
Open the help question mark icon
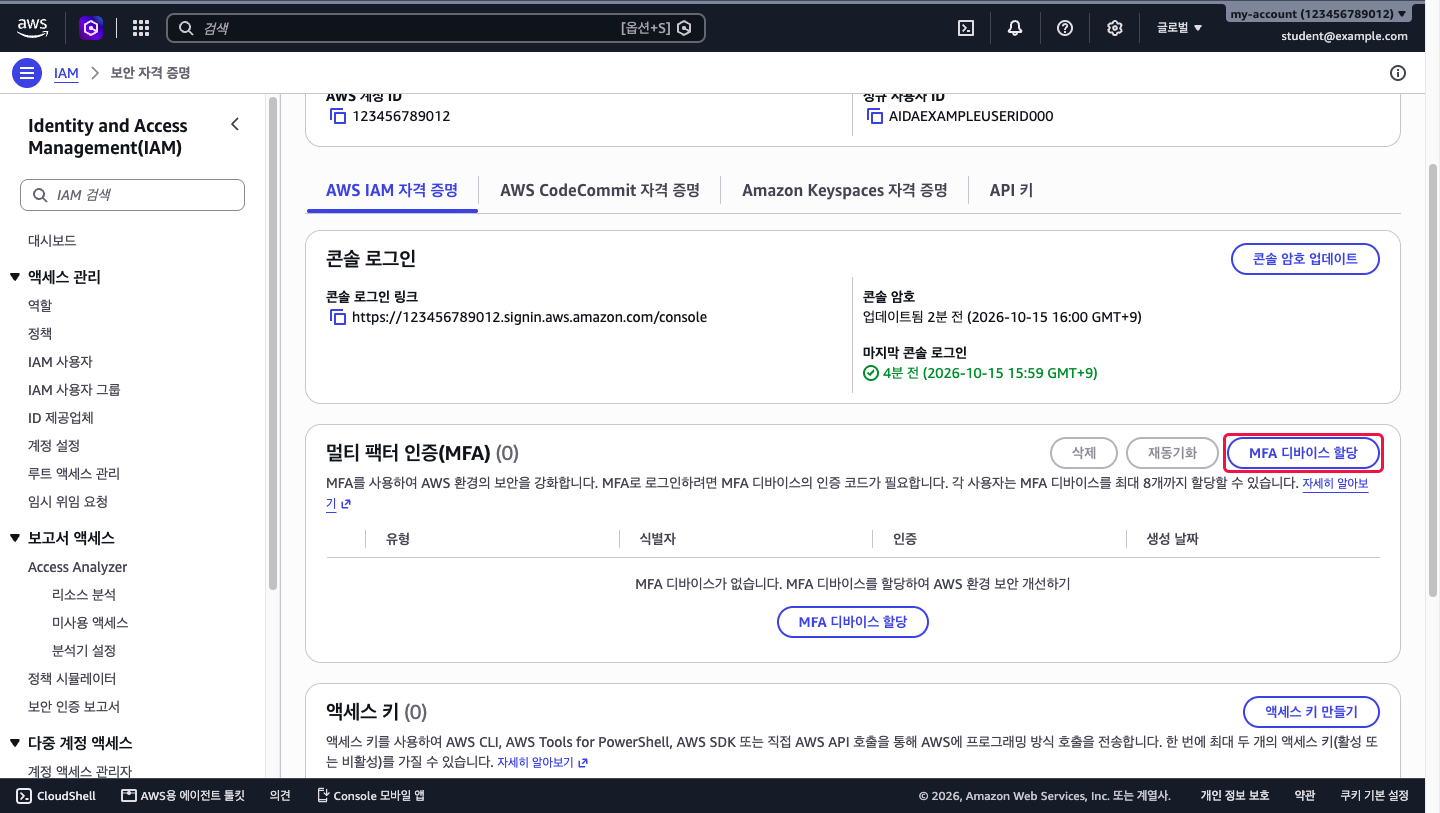click(1065, 28)
